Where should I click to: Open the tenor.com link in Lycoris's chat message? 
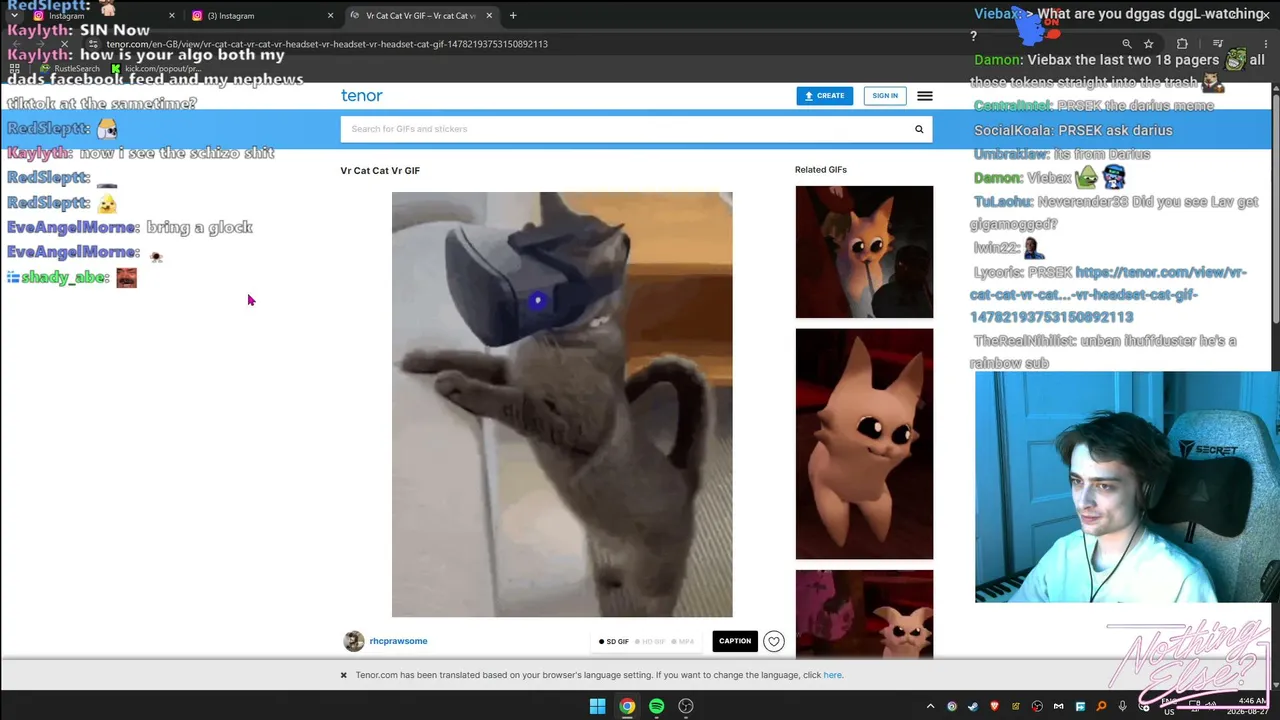(x=1108, y=294)
